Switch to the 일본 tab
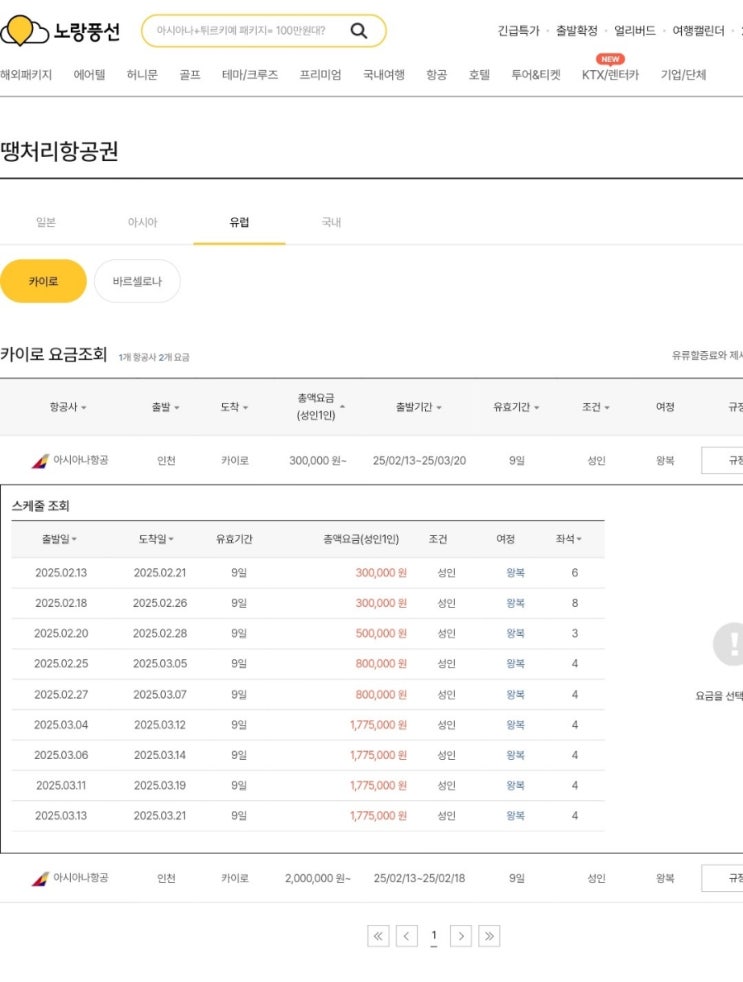The image size is (743, 982). (46, 222)
